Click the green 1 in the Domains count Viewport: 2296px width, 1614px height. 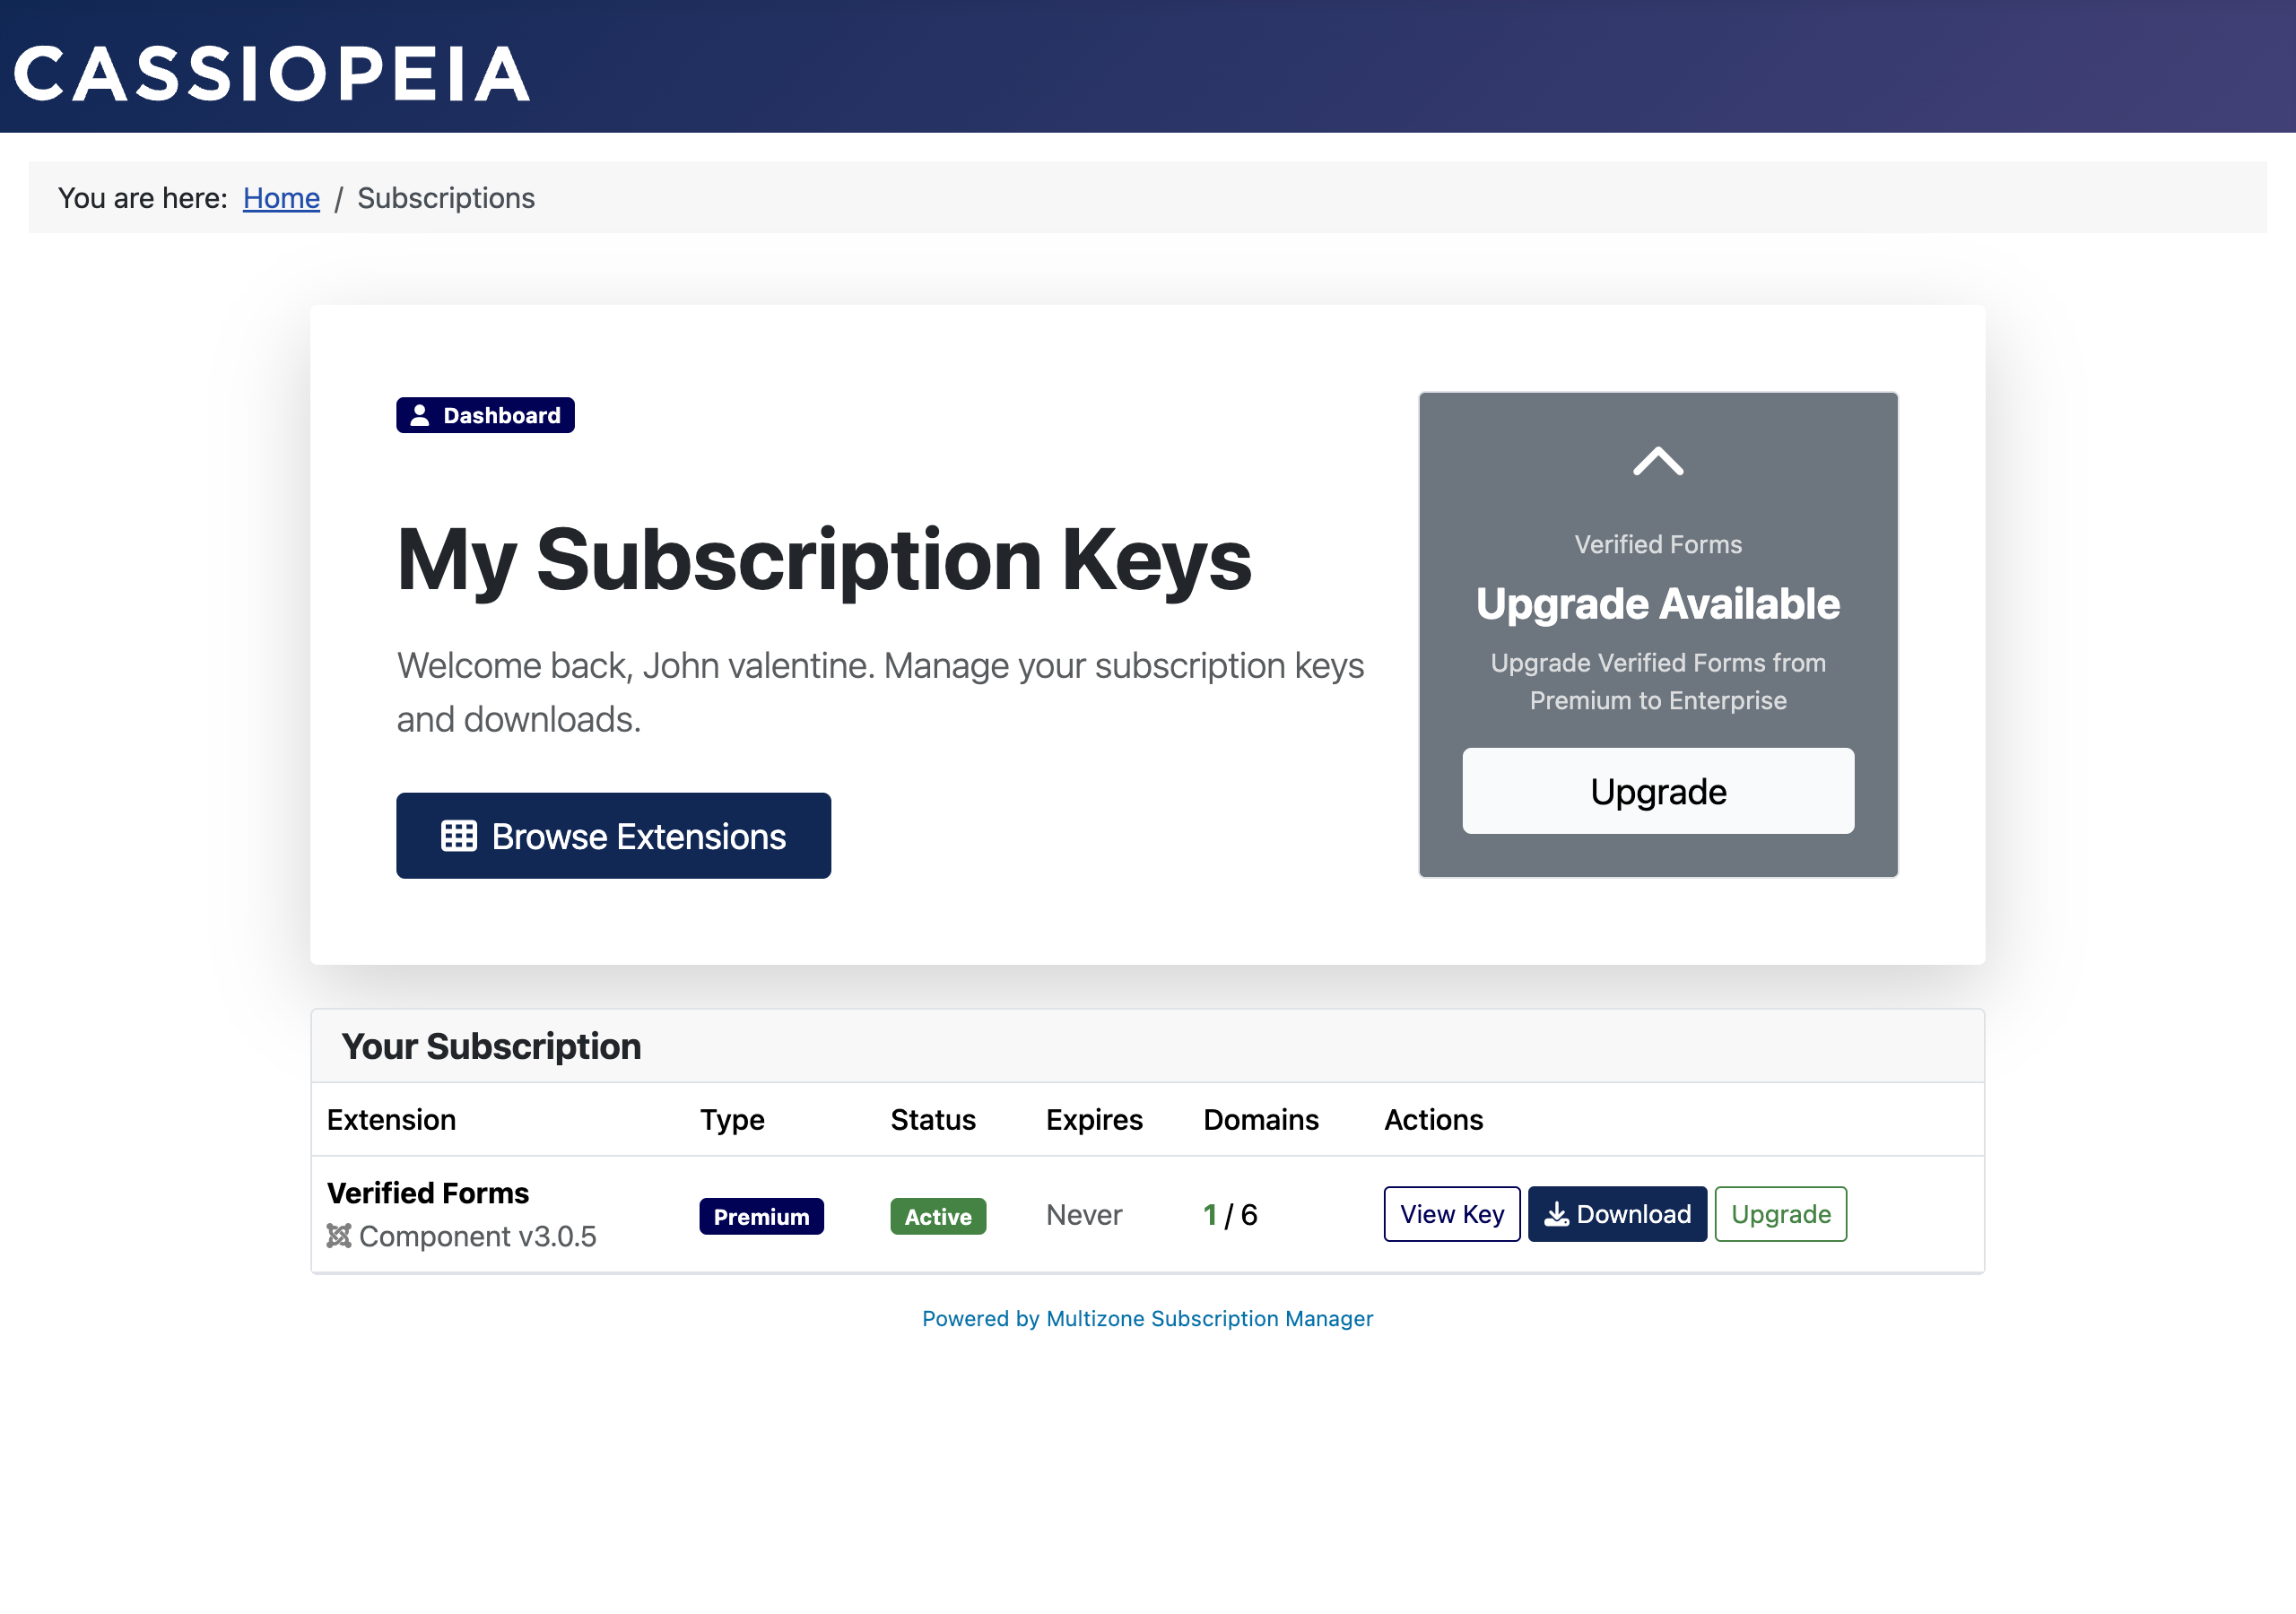click(x=1210, y=1215)
